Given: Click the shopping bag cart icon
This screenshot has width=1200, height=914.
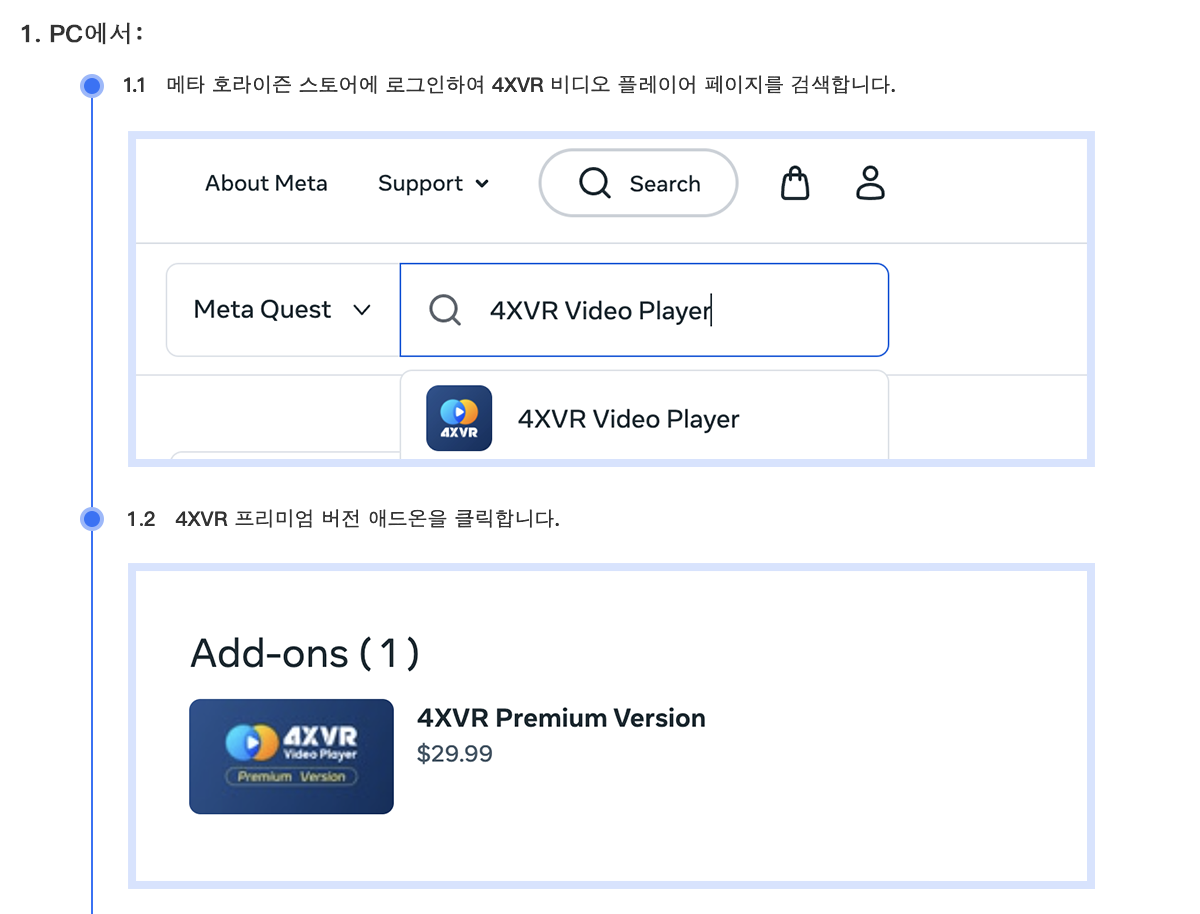Looking at the screenshot, I should point(795,183).
